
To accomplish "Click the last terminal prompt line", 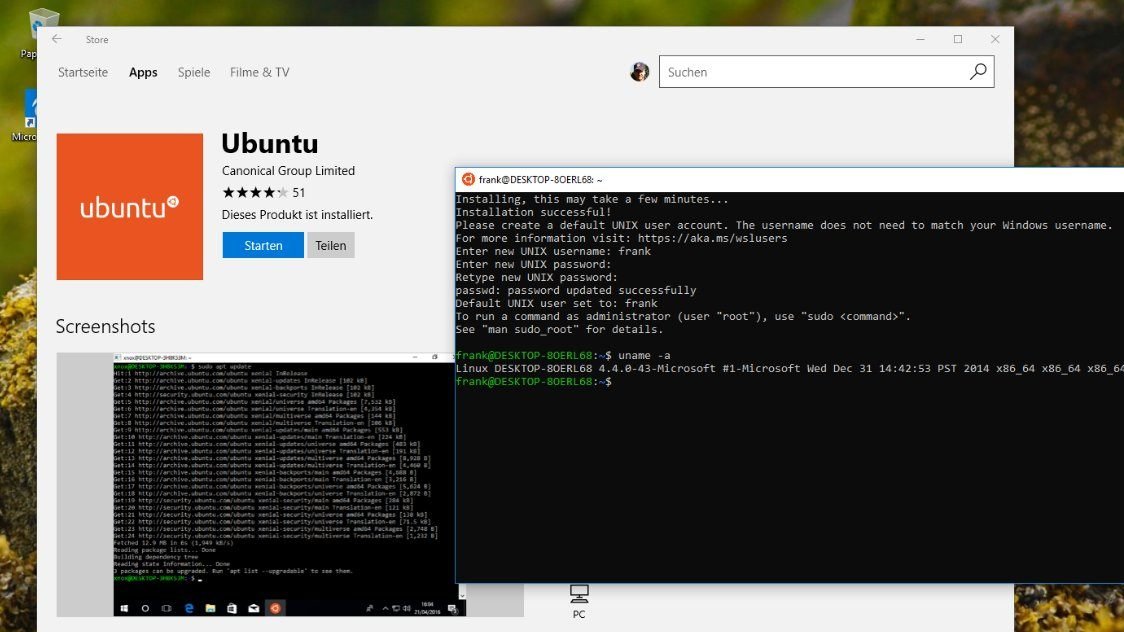I will click(534, 381).
